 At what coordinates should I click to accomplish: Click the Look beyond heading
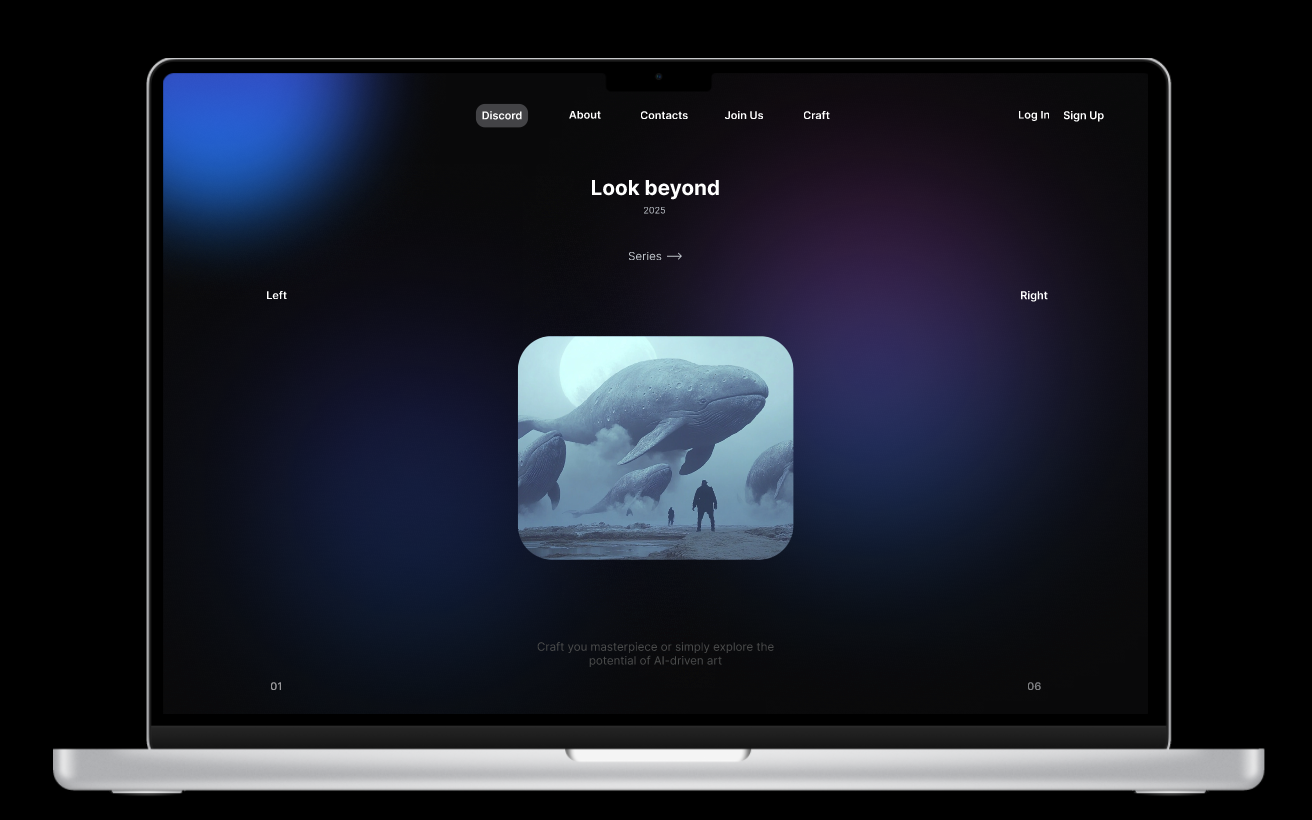pos(654,188)
